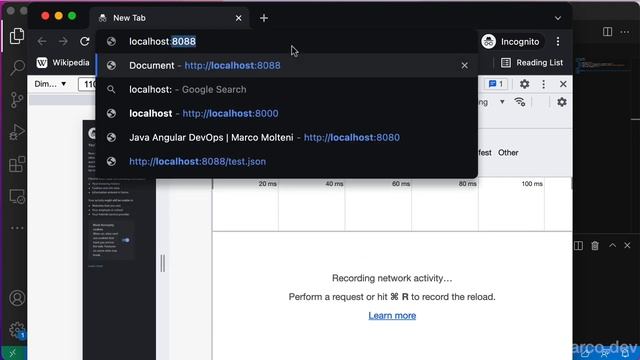Select the Other filter type
The height and width of the screenshot is (360, 640).
pos(508,153)
